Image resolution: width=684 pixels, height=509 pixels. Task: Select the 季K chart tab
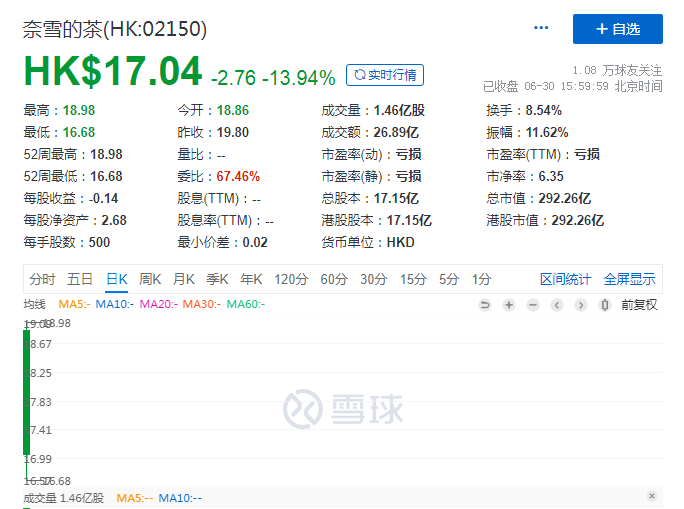pyautogui.click(x=217, y=279)
